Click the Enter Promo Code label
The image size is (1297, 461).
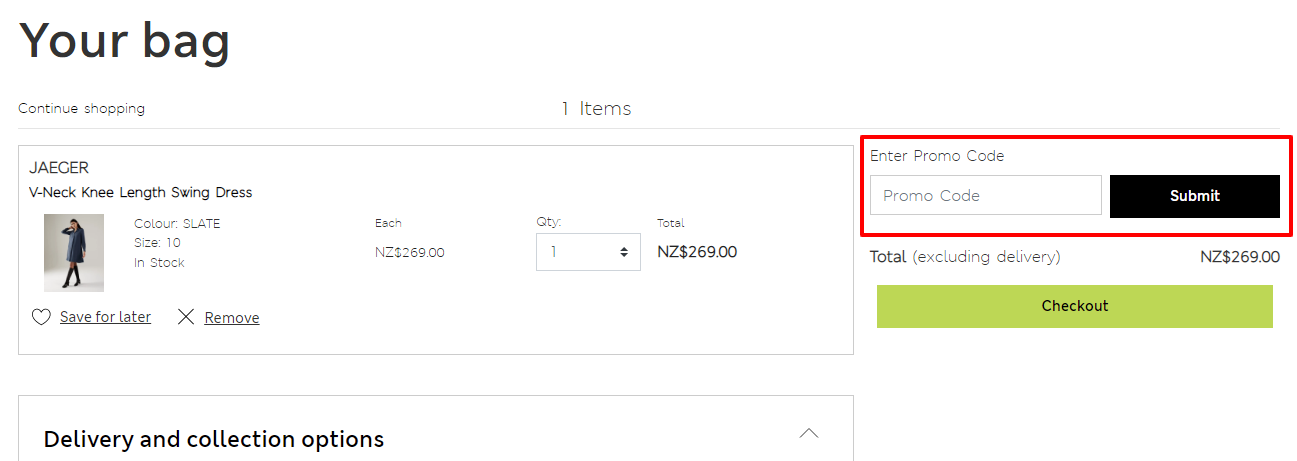click(x=937, y=156)
